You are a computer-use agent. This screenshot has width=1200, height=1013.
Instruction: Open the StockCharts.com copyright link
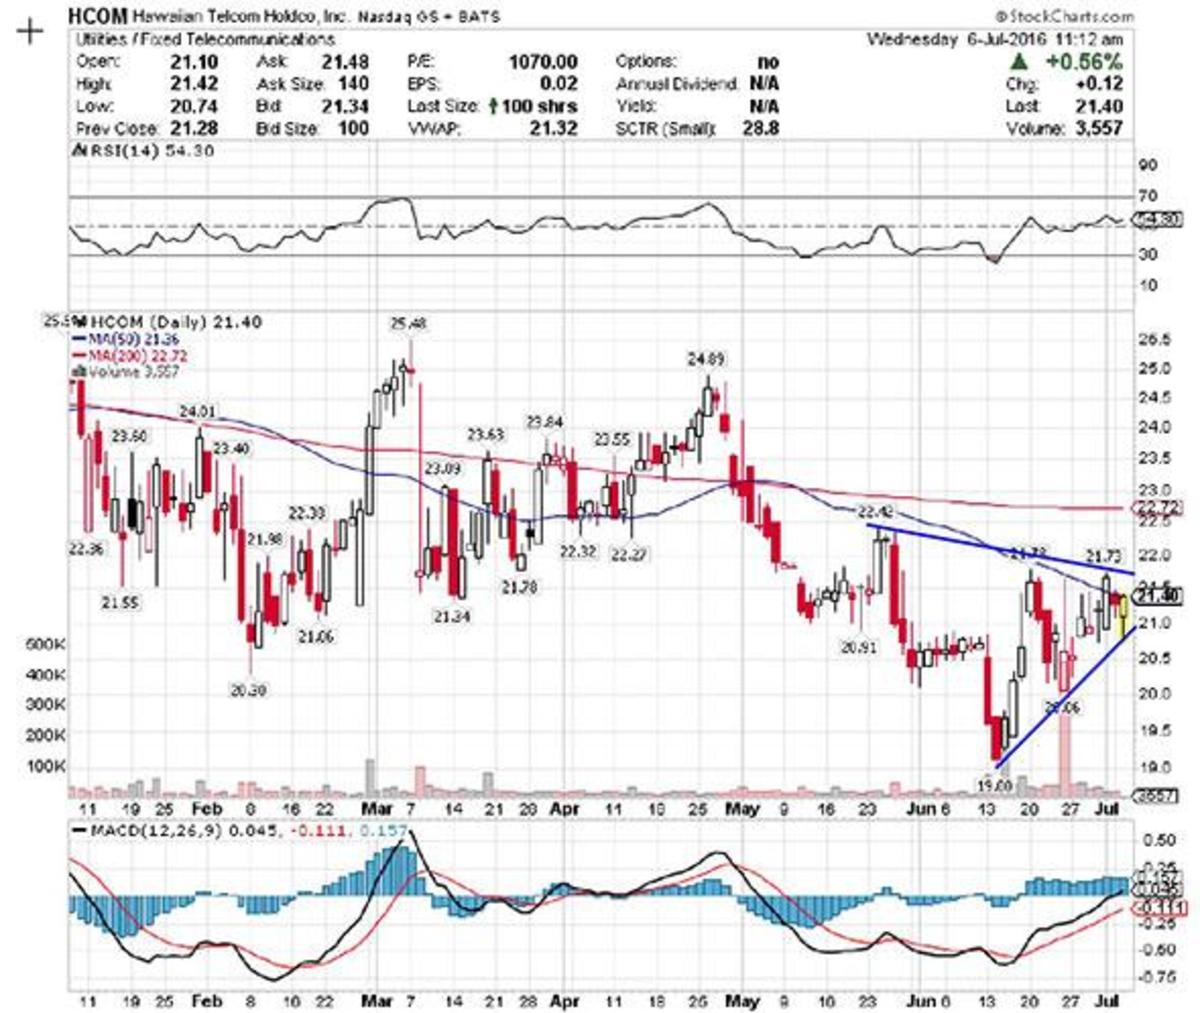(x=1064, y=16)
